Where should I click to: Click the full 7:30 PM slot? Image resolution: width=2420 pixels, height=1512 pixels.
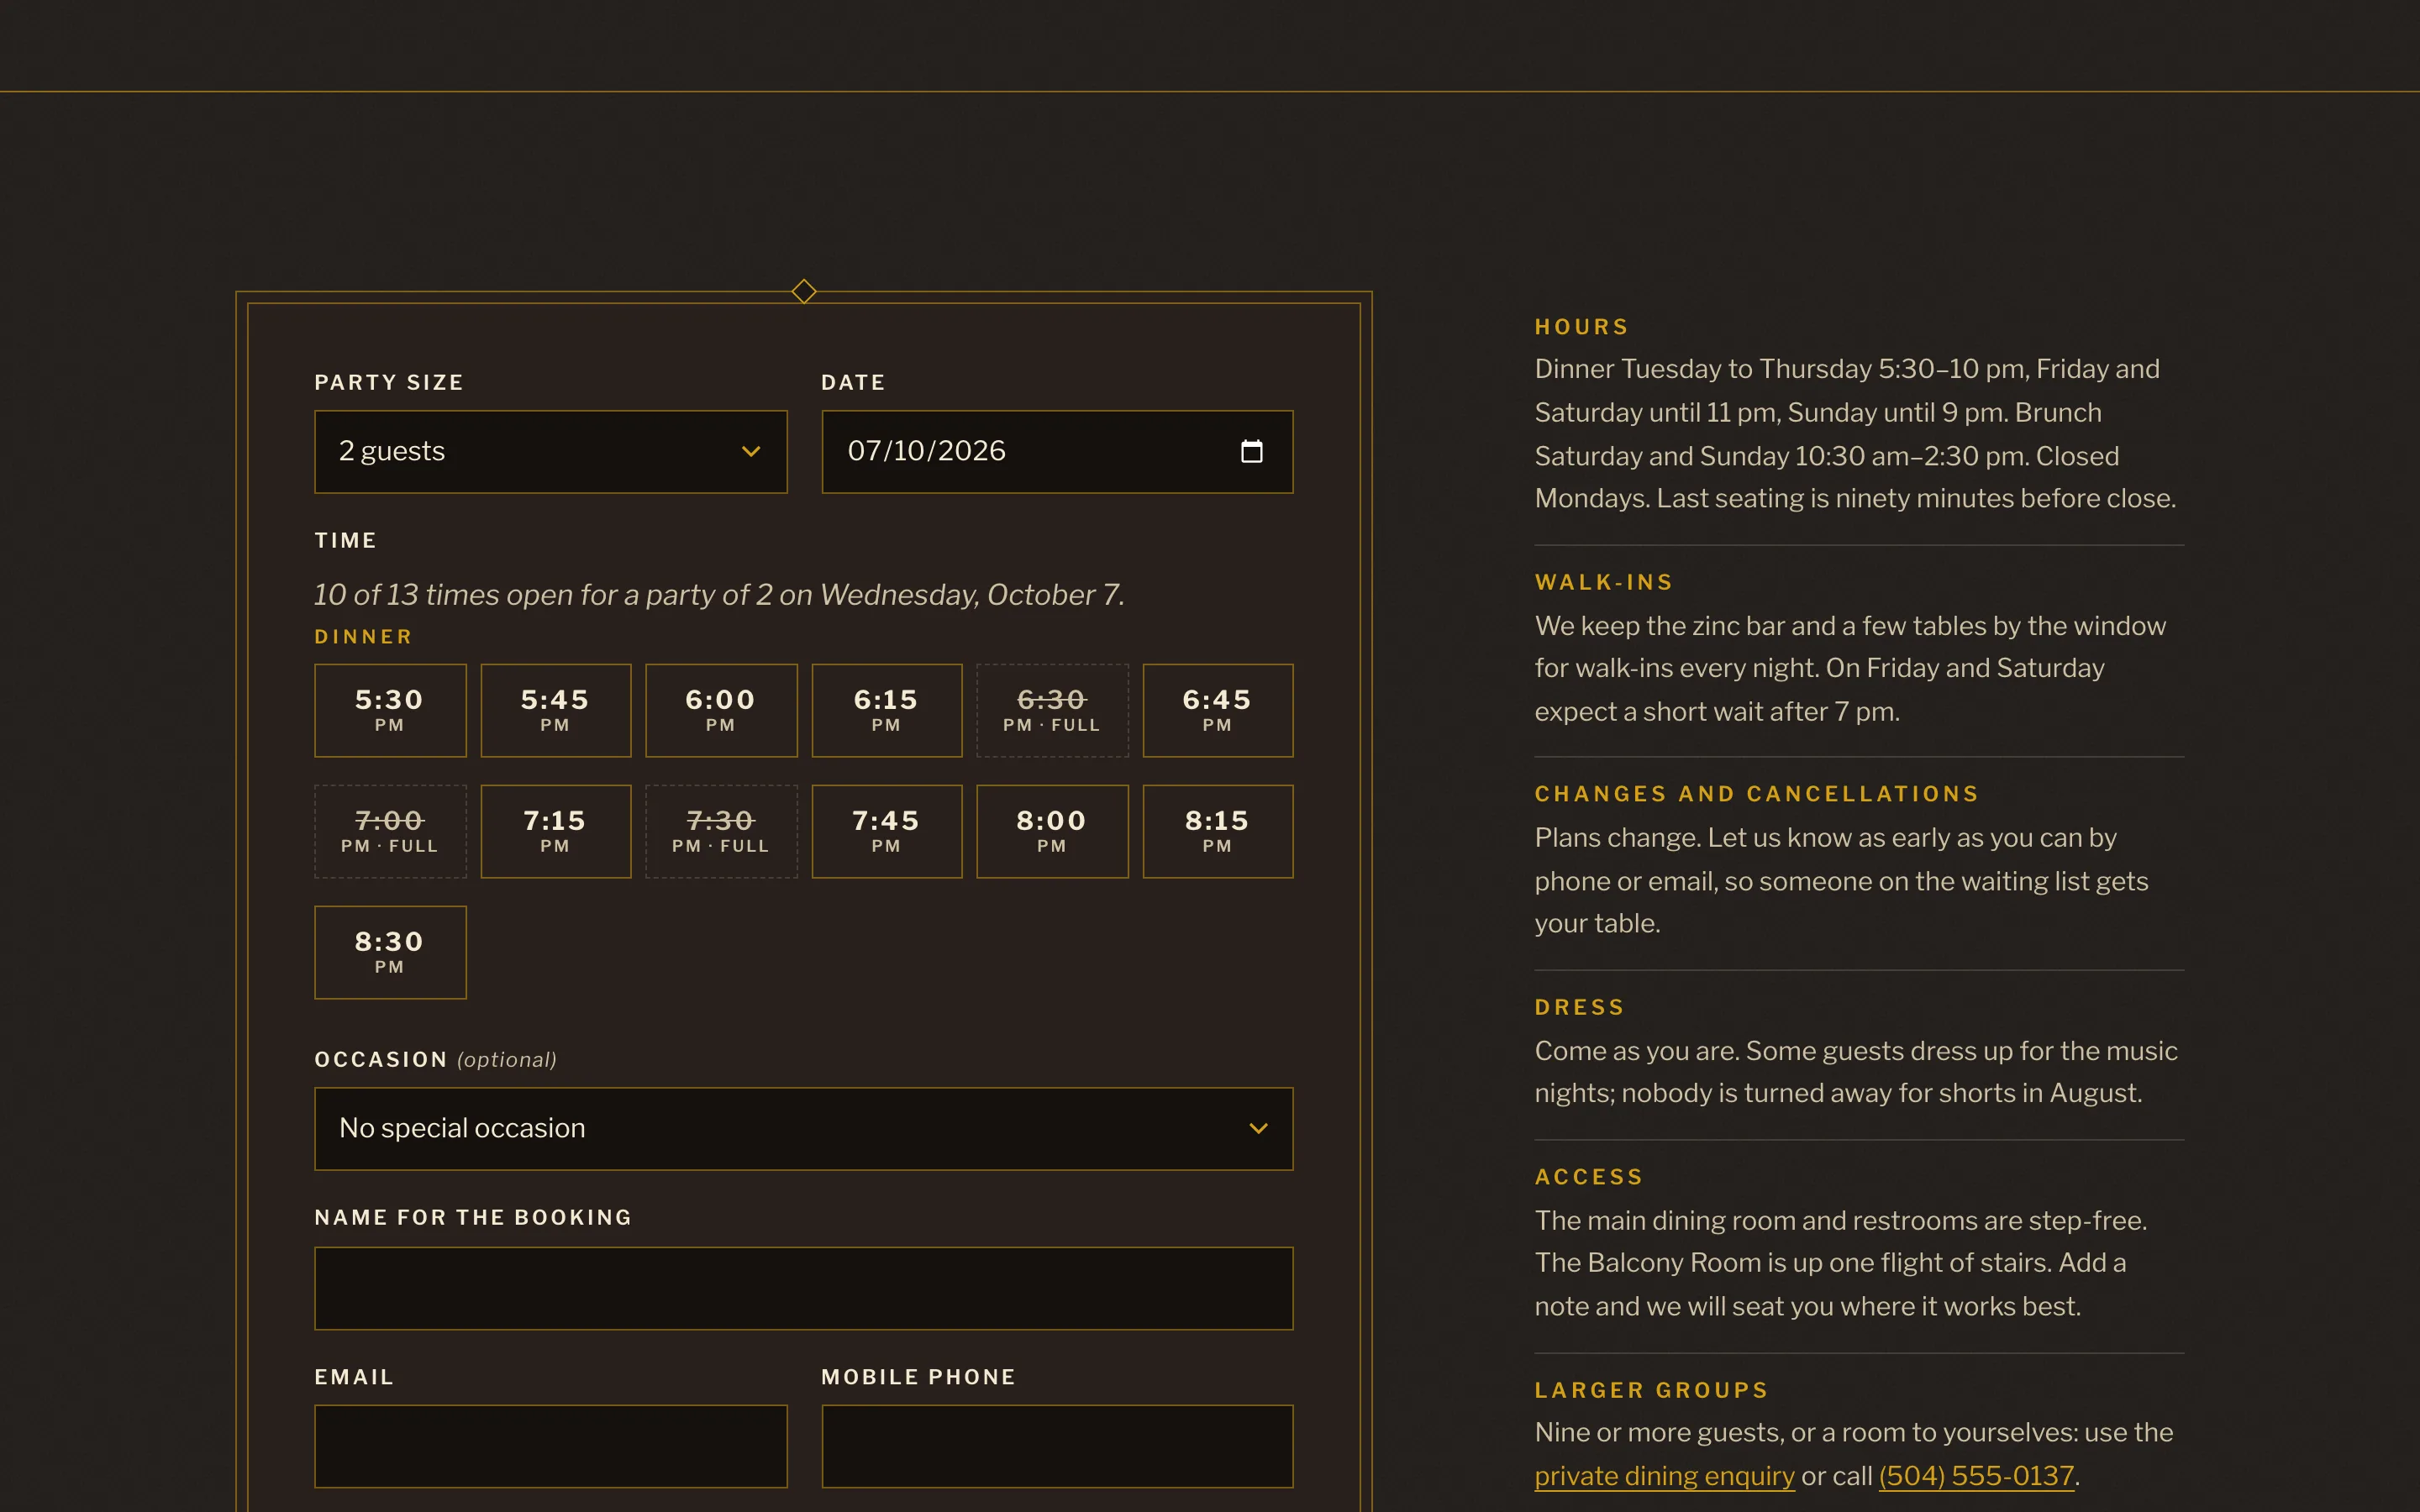pos(721,831)
